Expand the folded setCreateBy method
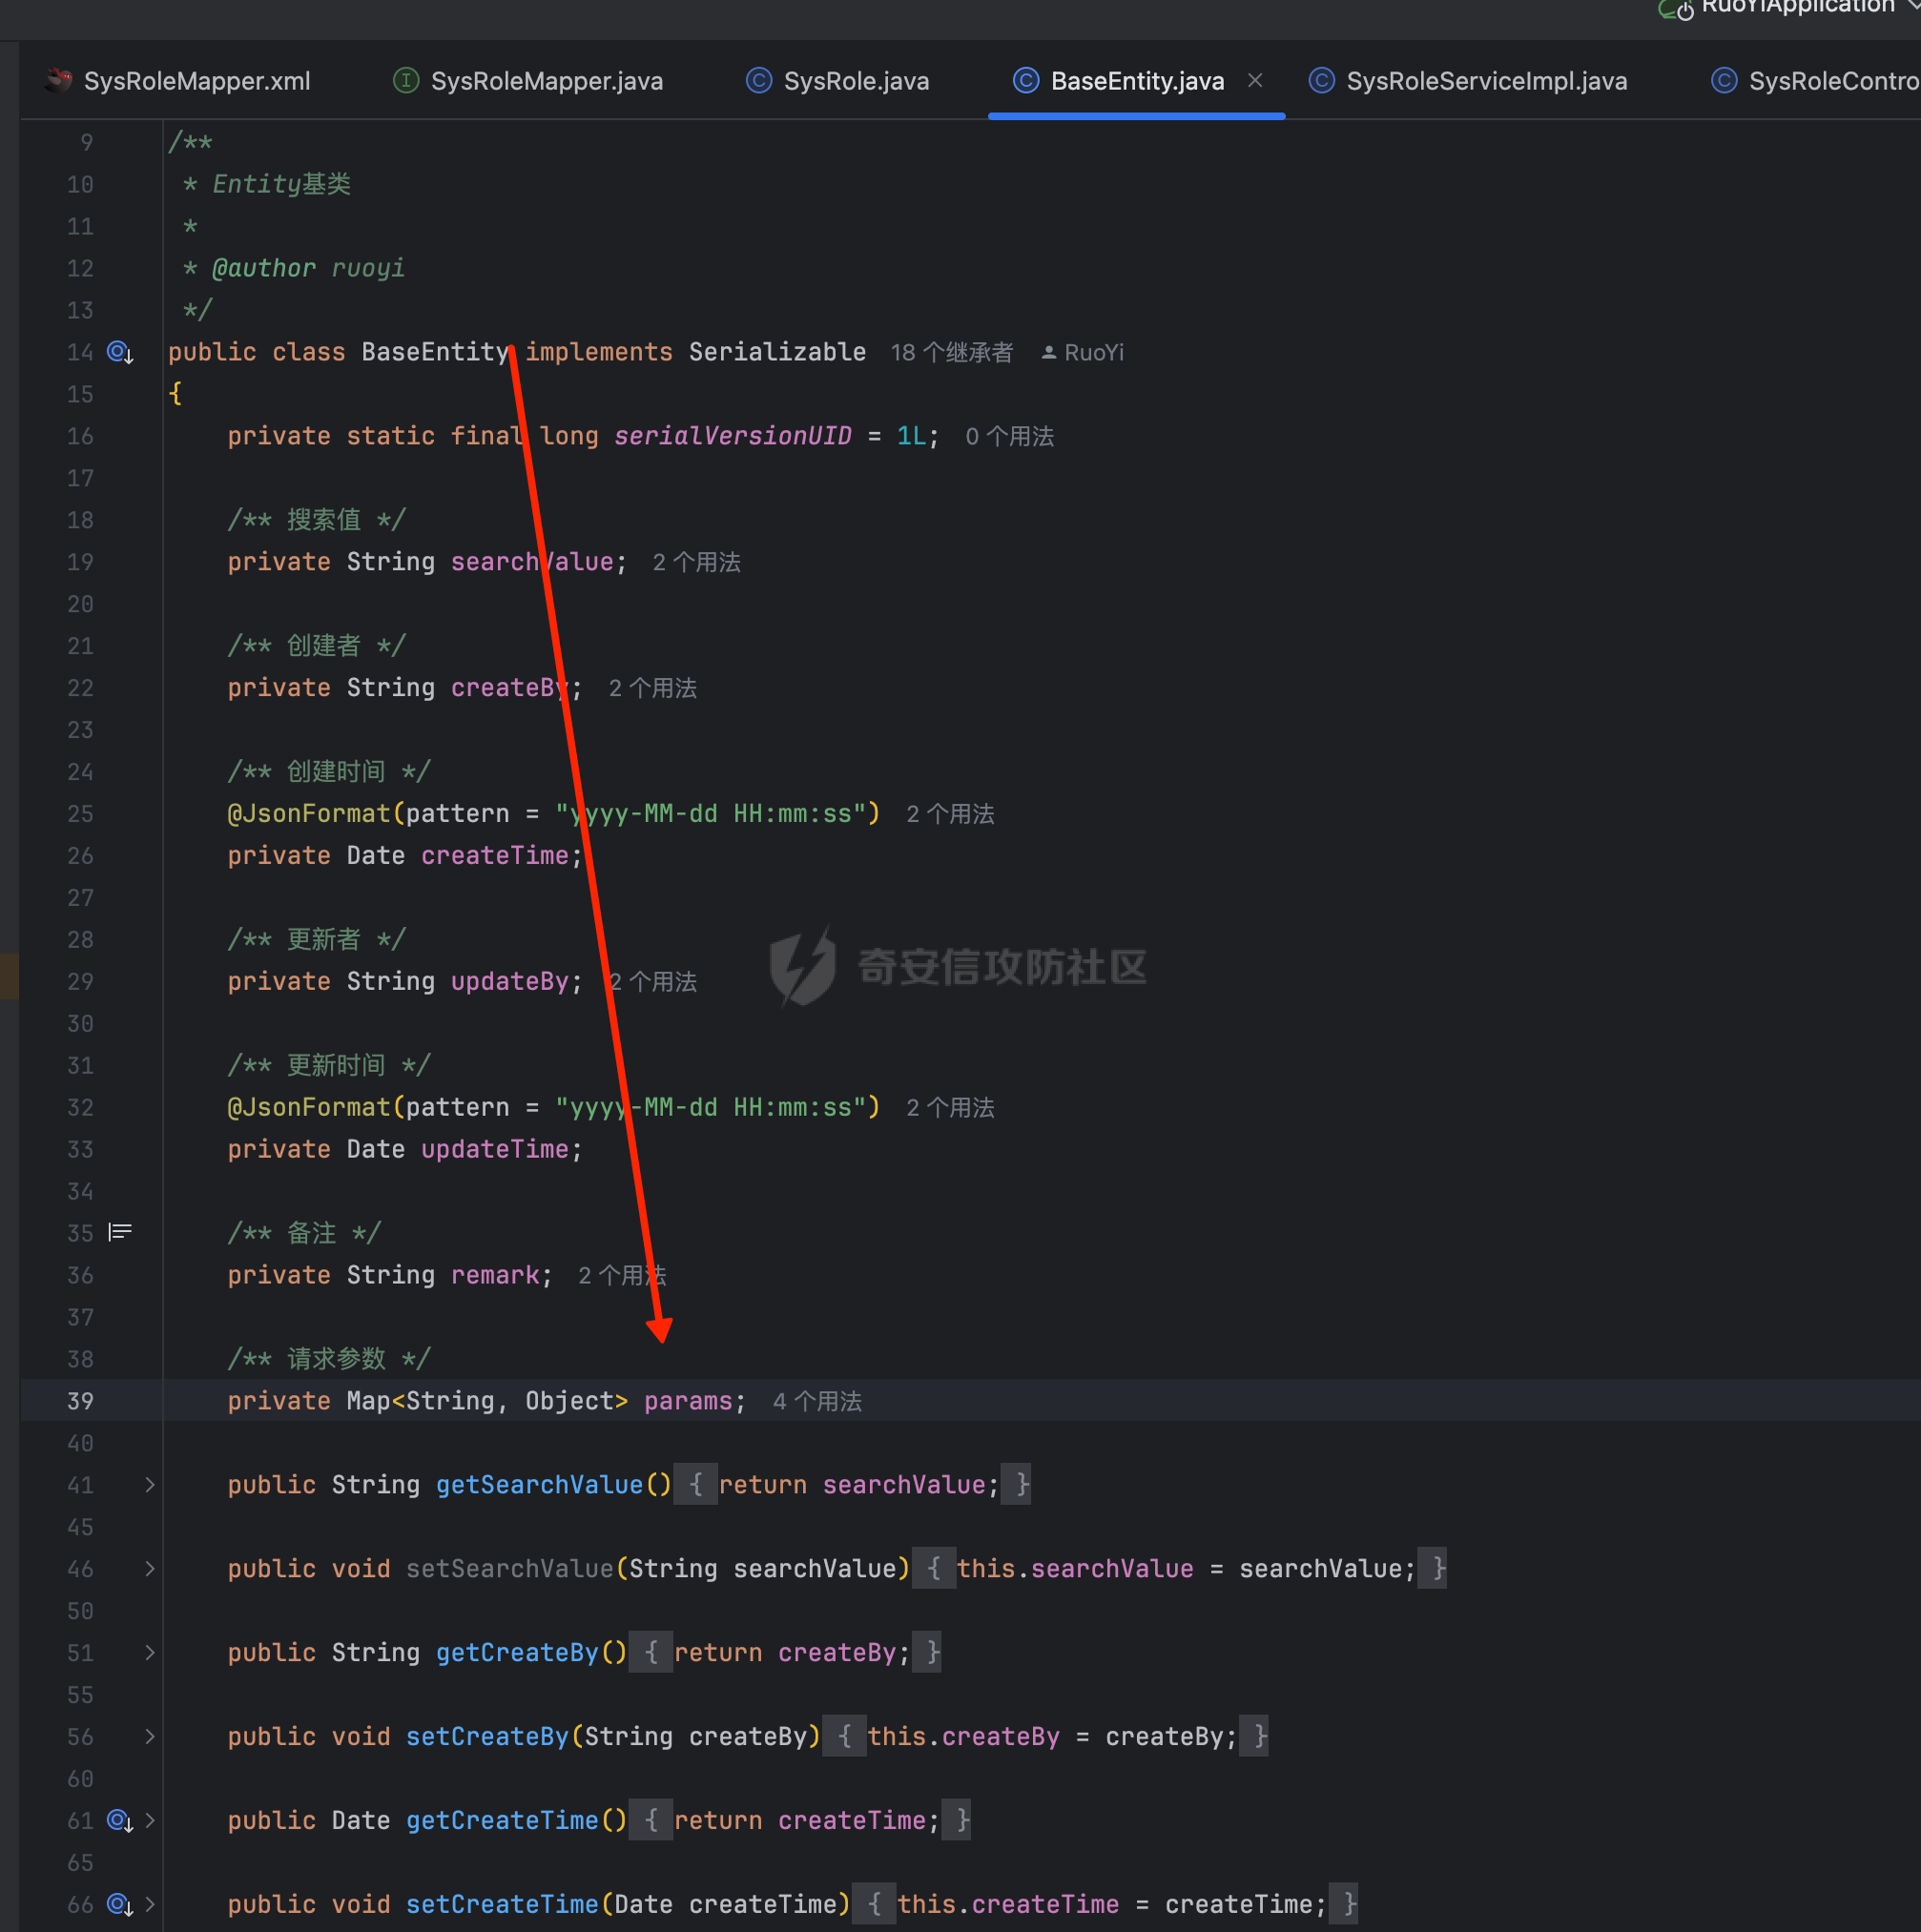 [x=150, y=1737]
